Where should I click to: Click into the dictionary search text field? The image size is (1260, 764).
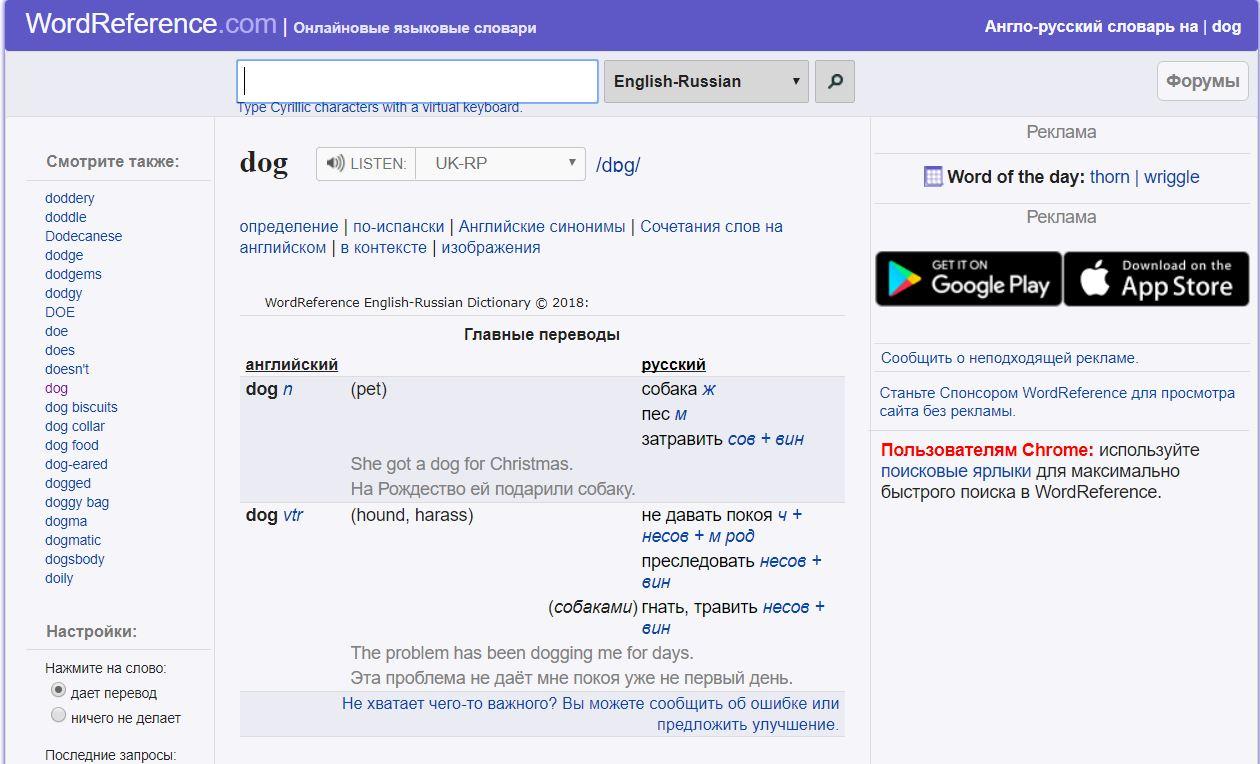417,82
